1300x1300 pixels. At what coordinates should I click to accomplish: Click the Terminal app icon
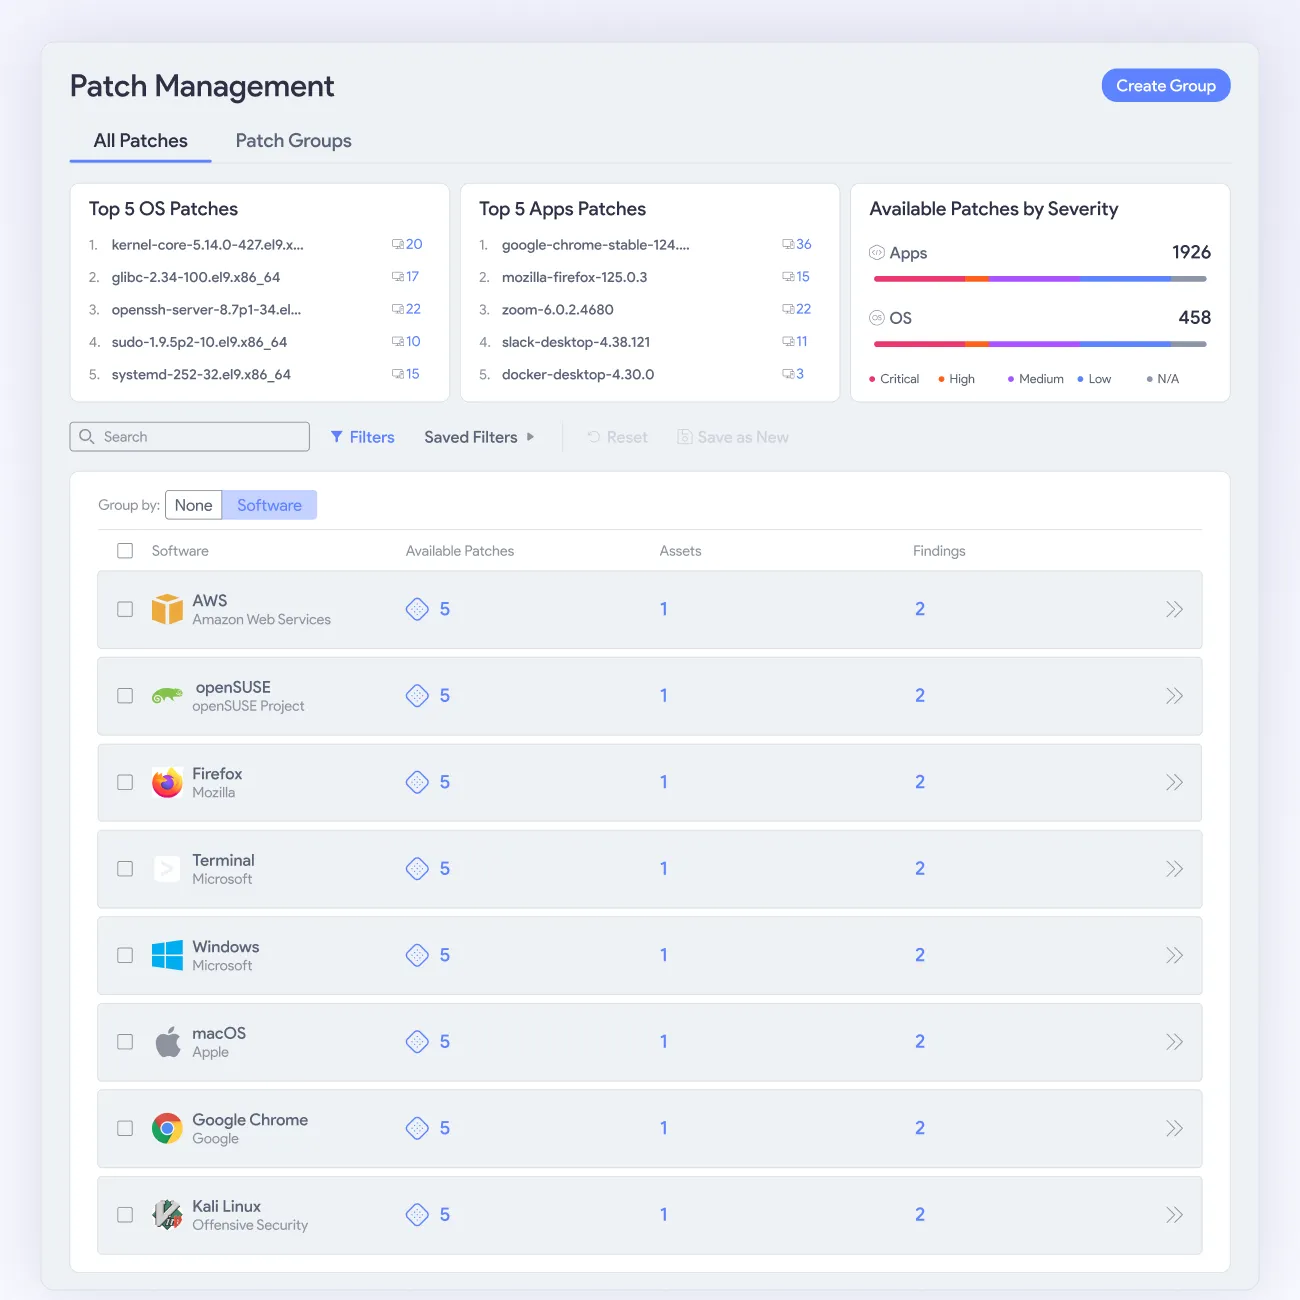tap(167, 869)
